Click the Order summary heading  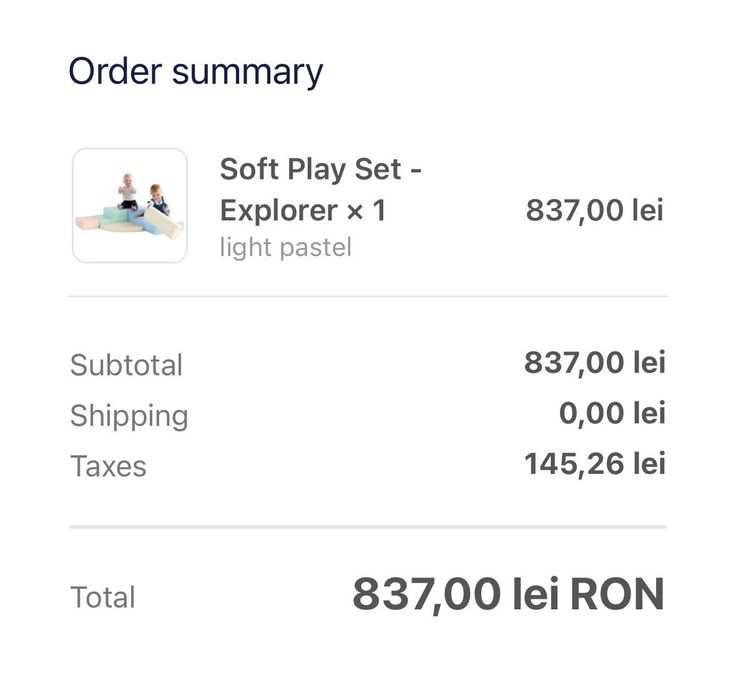coord(196,72)
